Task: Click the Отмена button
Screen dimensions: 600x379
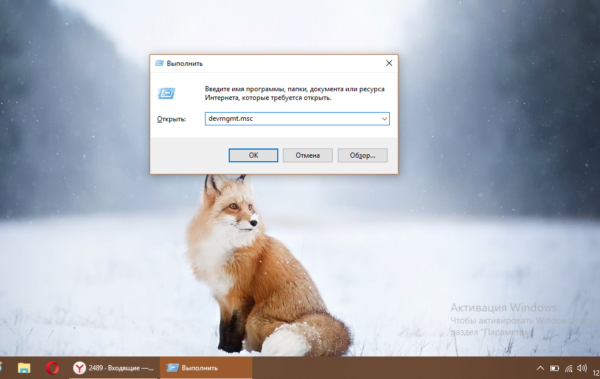Action: coord(308,155)
